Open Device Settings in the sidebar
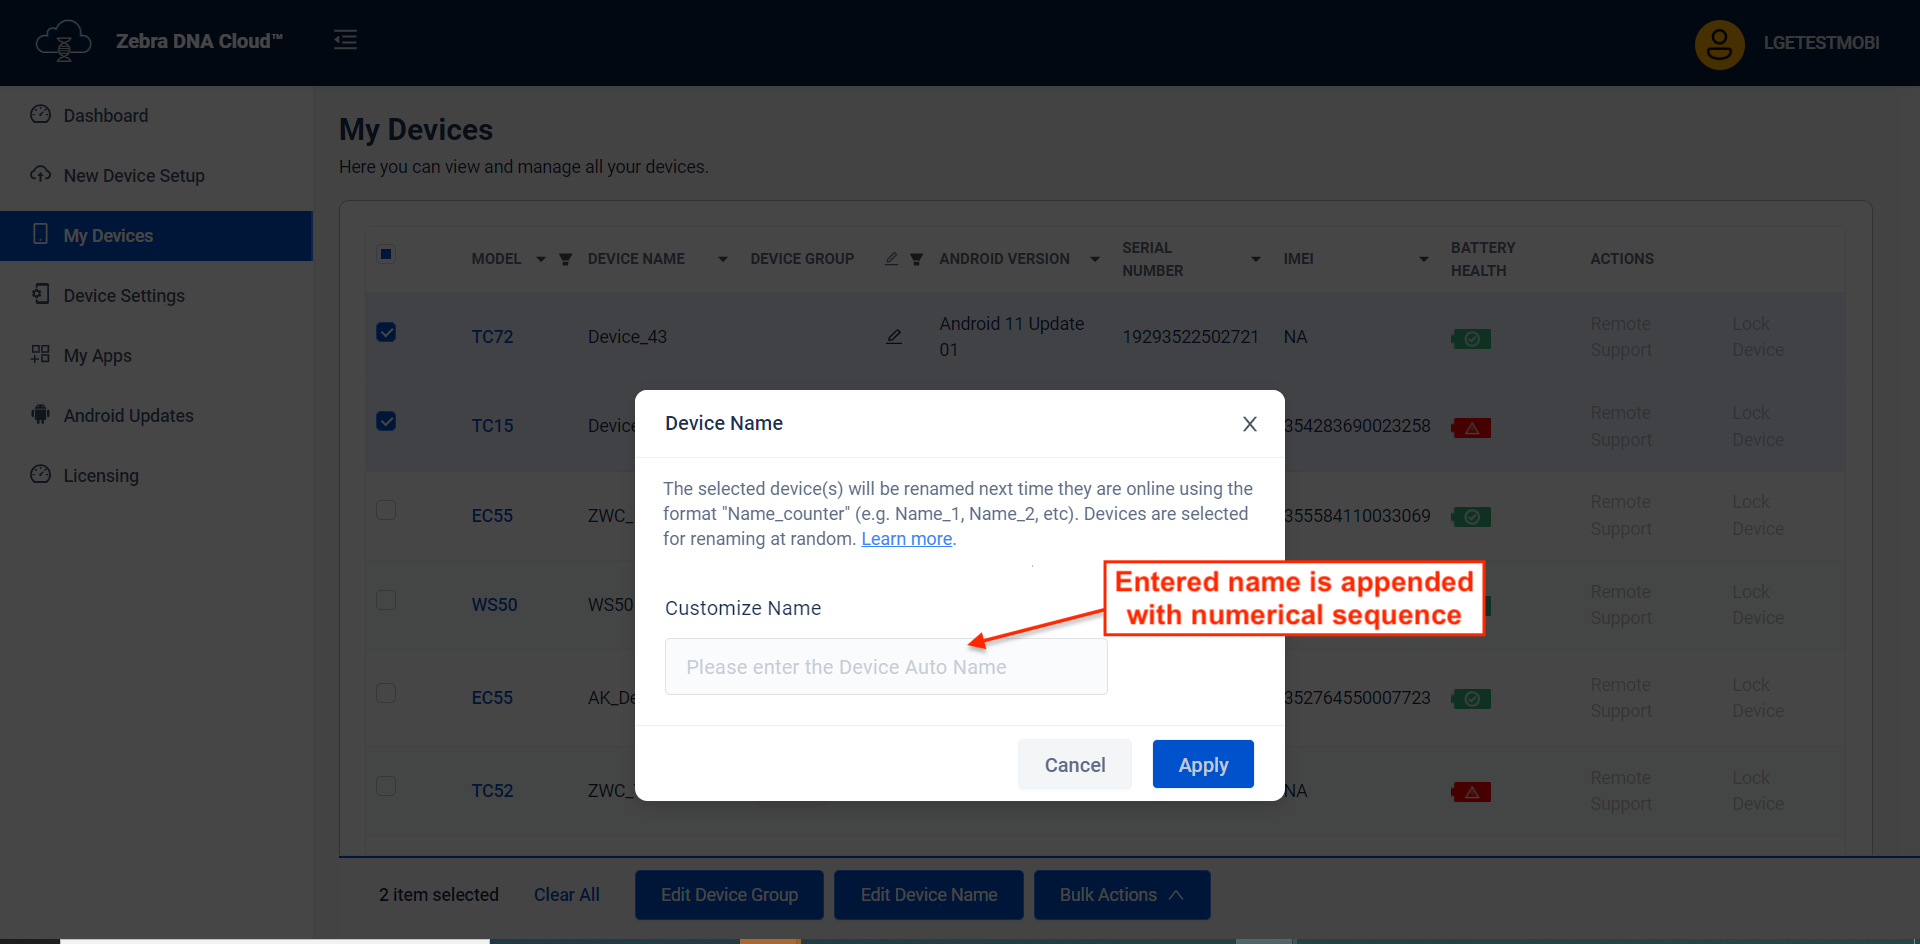The height and width of the screenshot is (944, 1920). [124, 296]
